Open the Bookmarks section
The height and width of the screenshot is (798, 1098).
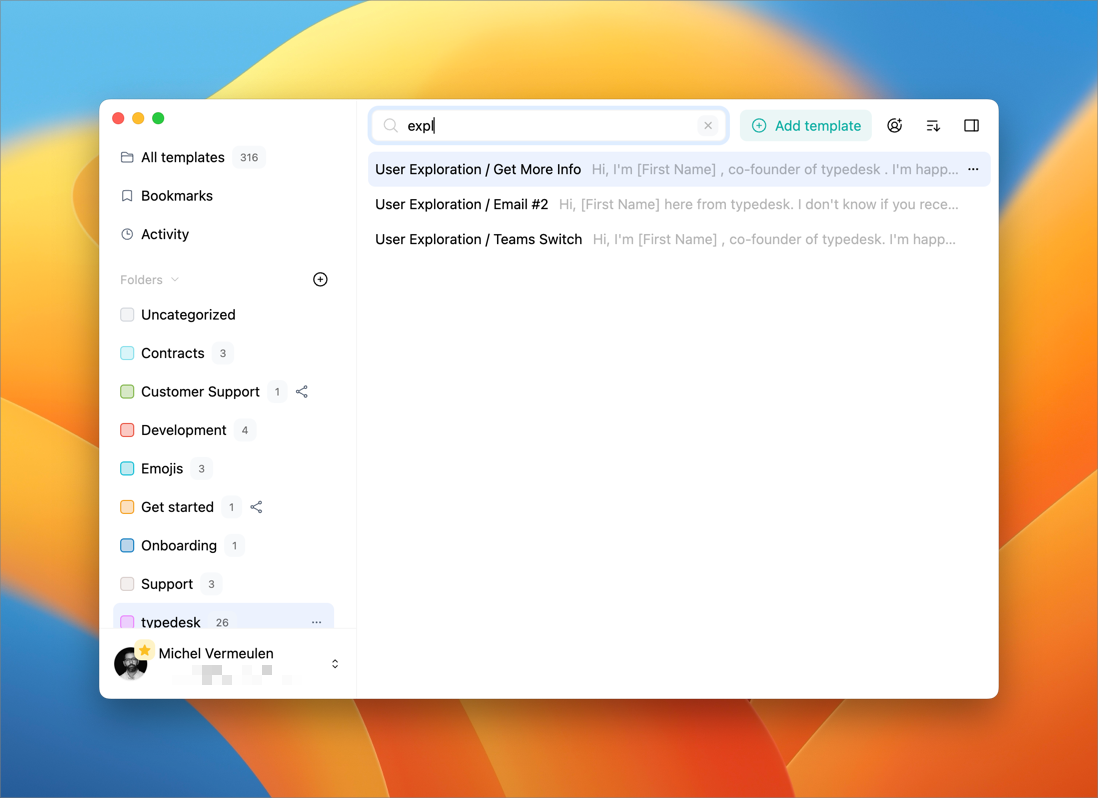point(176,196)
